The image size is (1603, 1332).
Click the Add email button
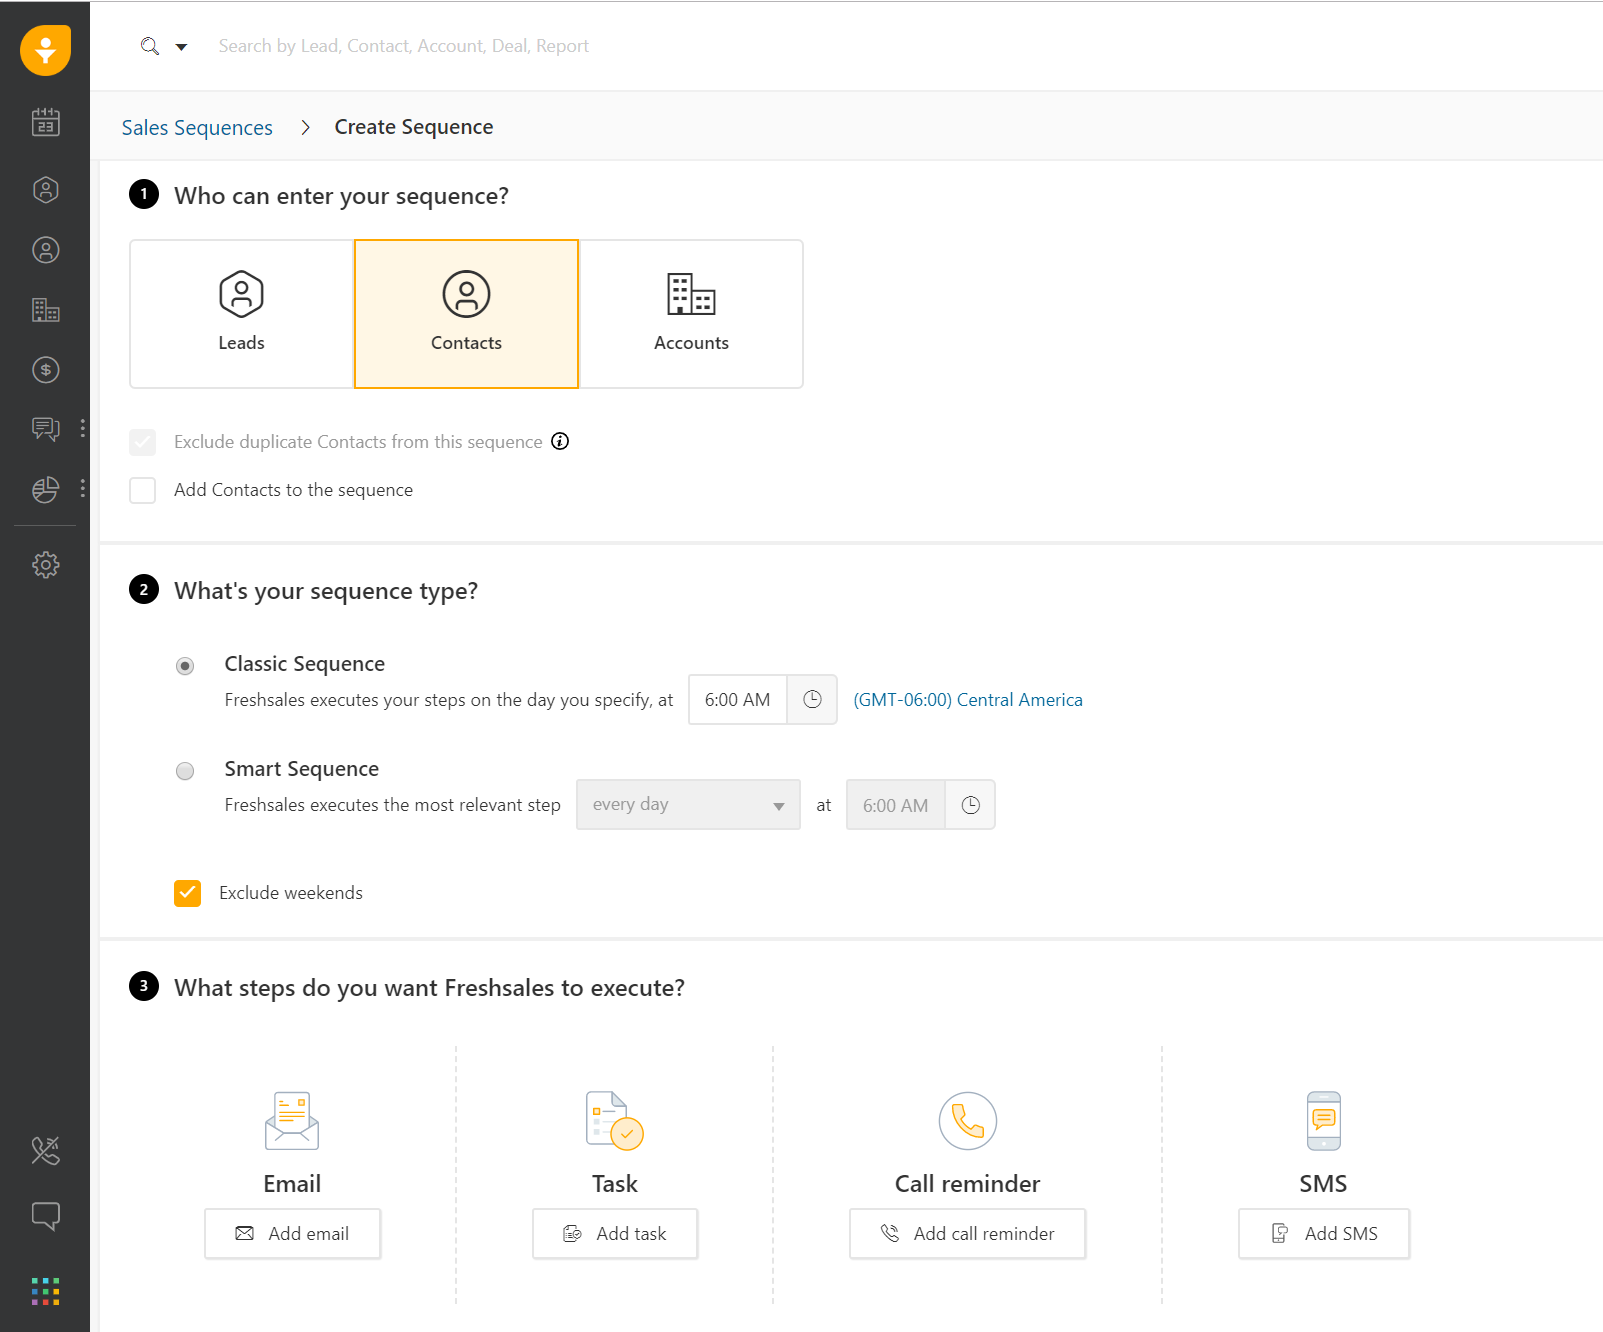pyautogui.click(x=292, y=1234)
